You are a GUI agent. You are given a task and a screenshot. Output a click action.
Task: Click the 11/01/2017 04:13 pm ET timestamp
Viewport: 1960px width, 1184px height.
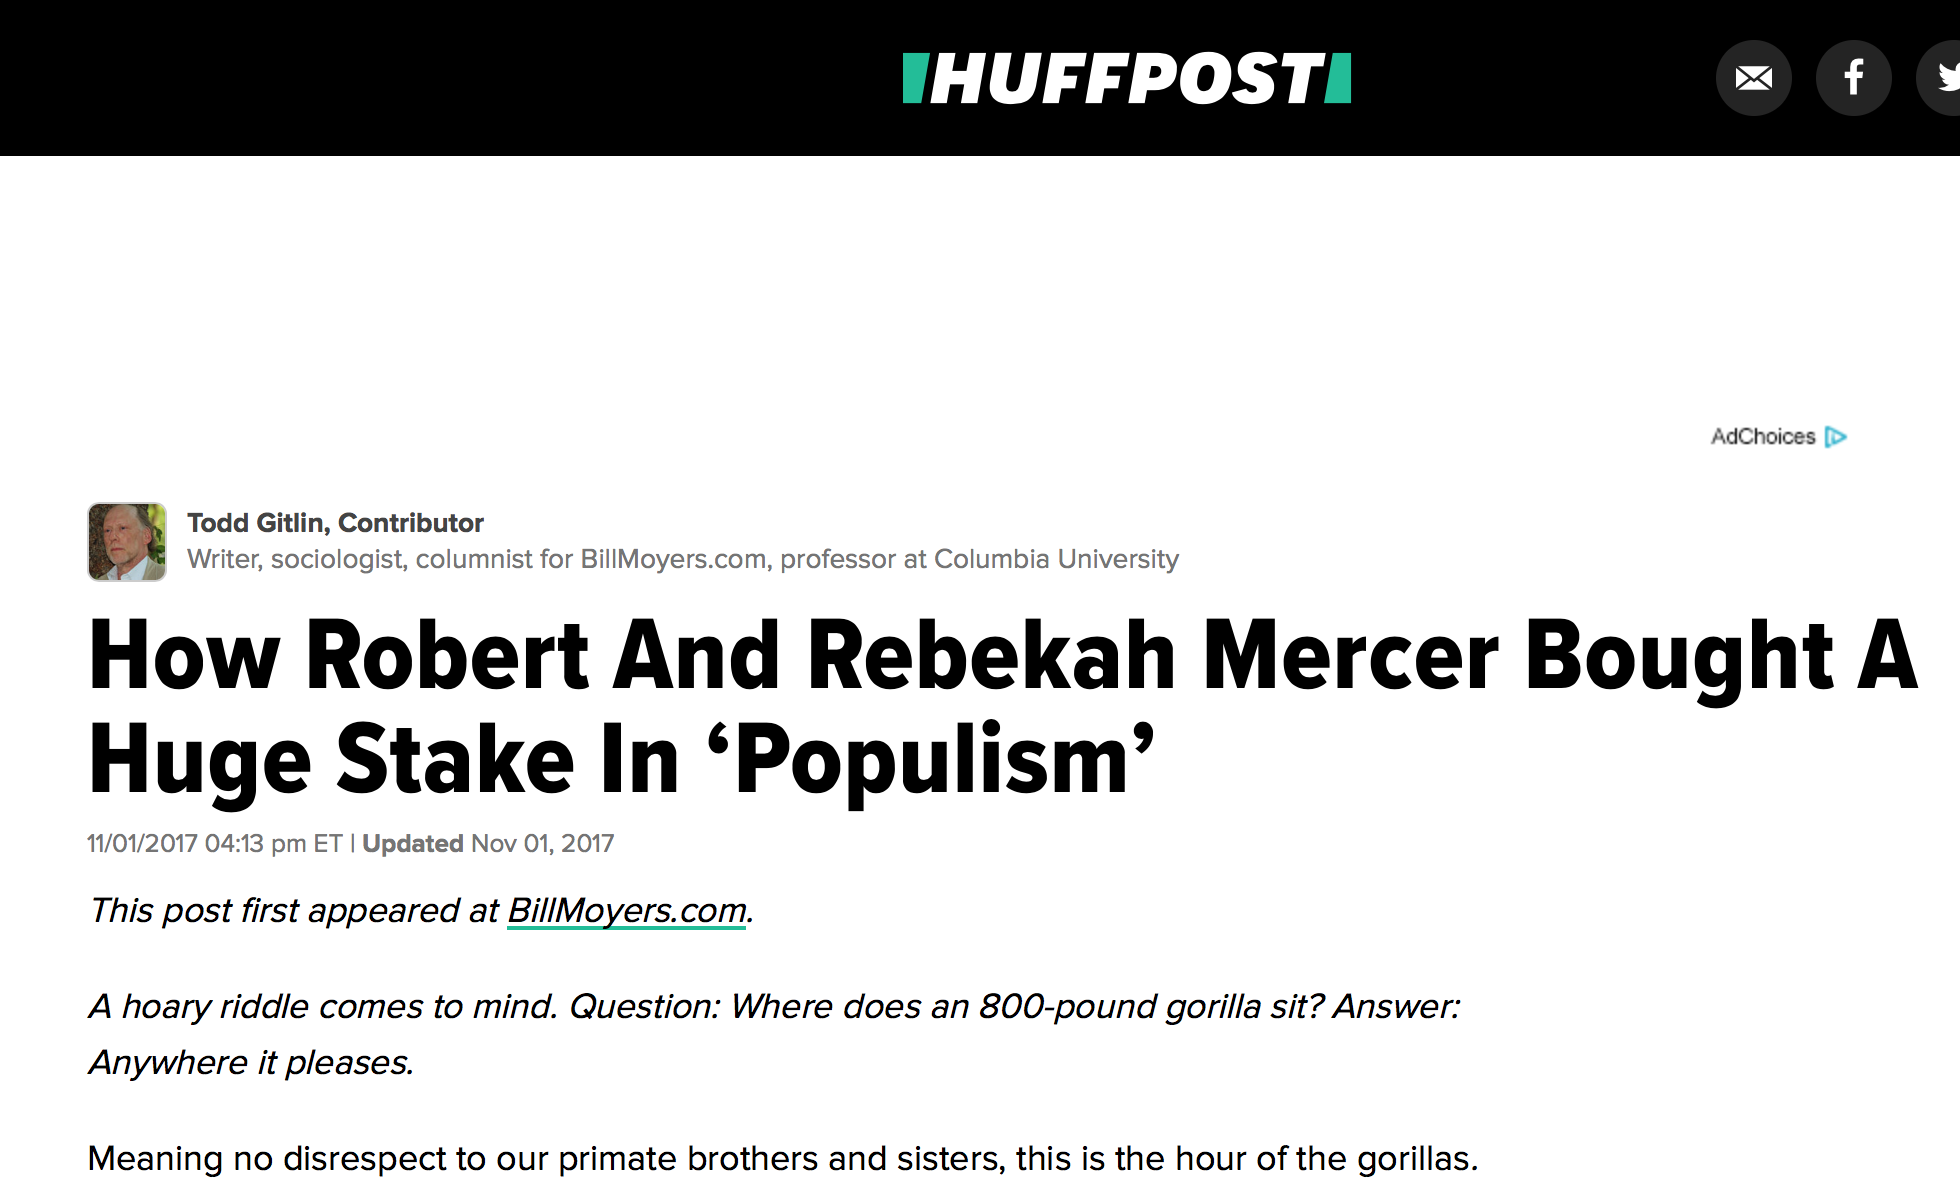(x=214, y=844)
